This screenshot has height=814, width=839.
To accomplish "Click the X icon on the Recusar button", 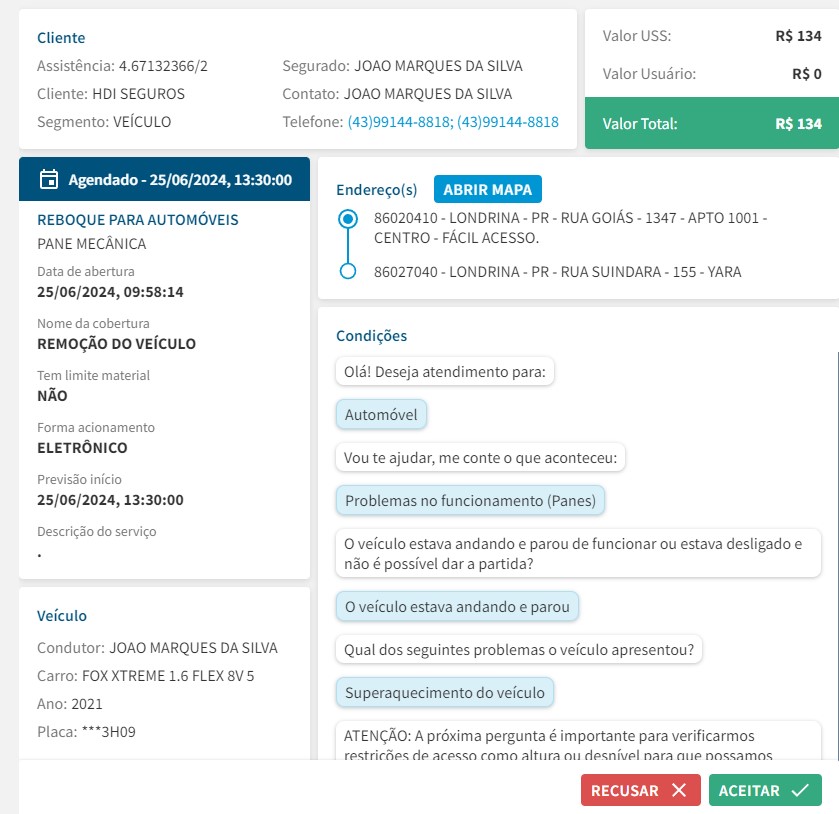I will coord(680,790).
